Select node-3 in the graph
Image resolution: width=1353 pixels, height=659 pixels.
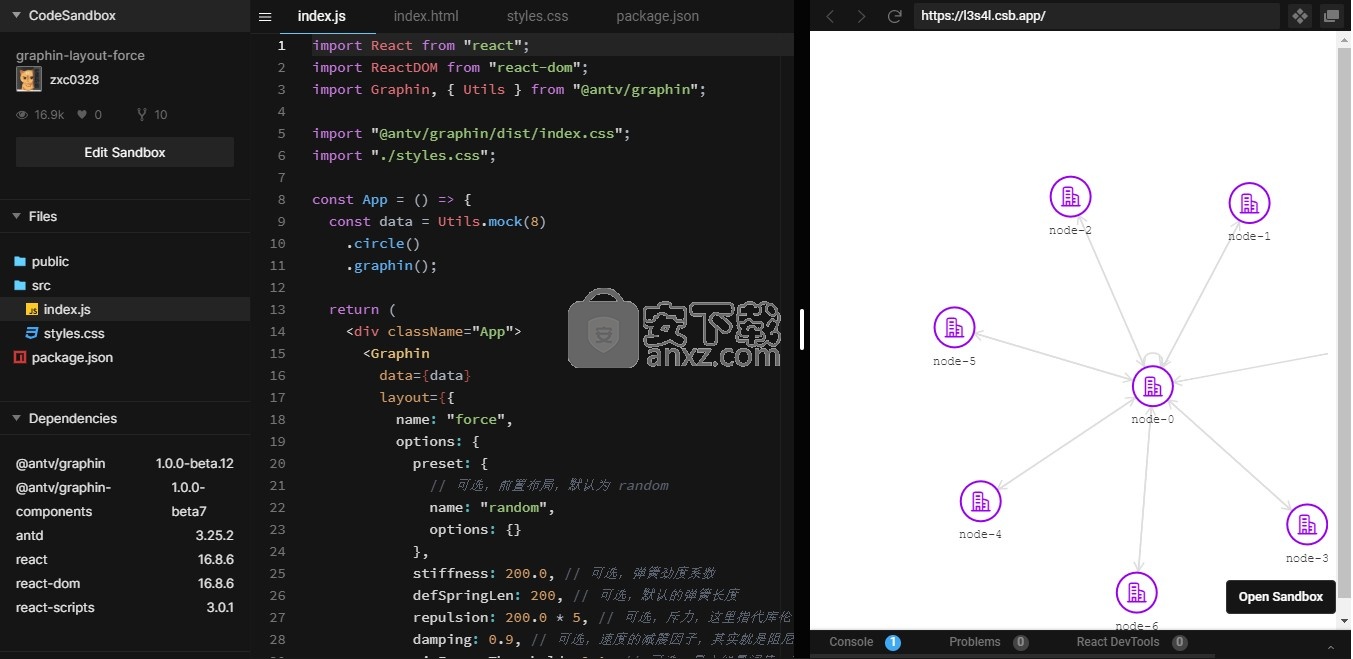pos(1306,524)
